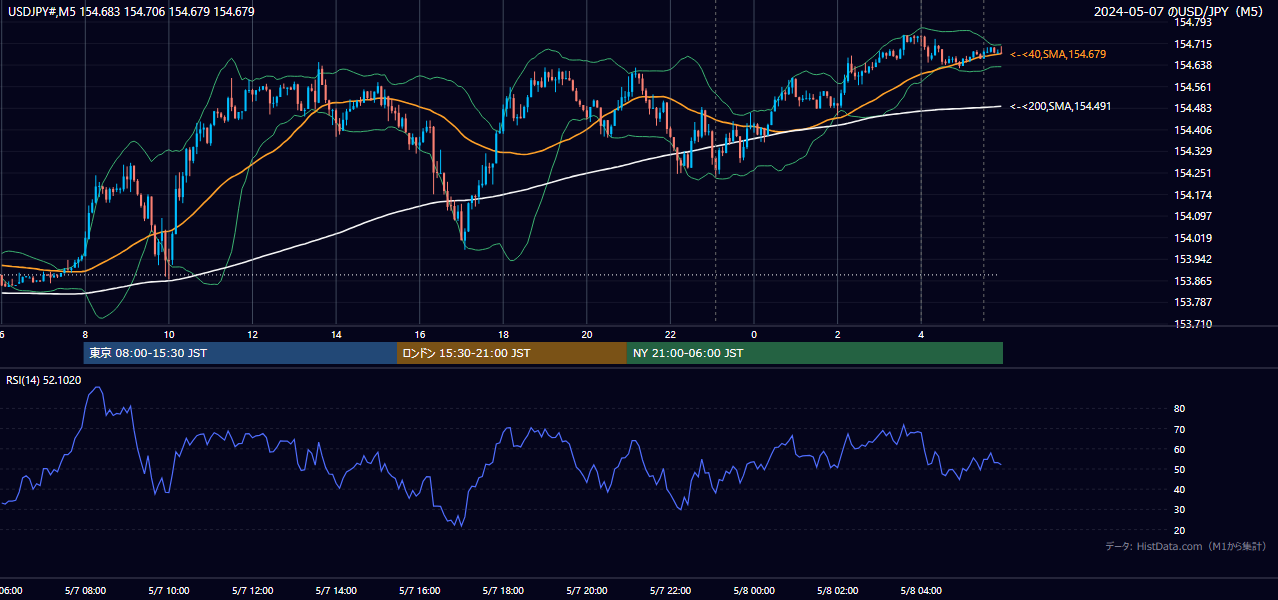Click price axis value 153.787
The height and width of the screenshot is (600, 1278).
click(1193, 302)
